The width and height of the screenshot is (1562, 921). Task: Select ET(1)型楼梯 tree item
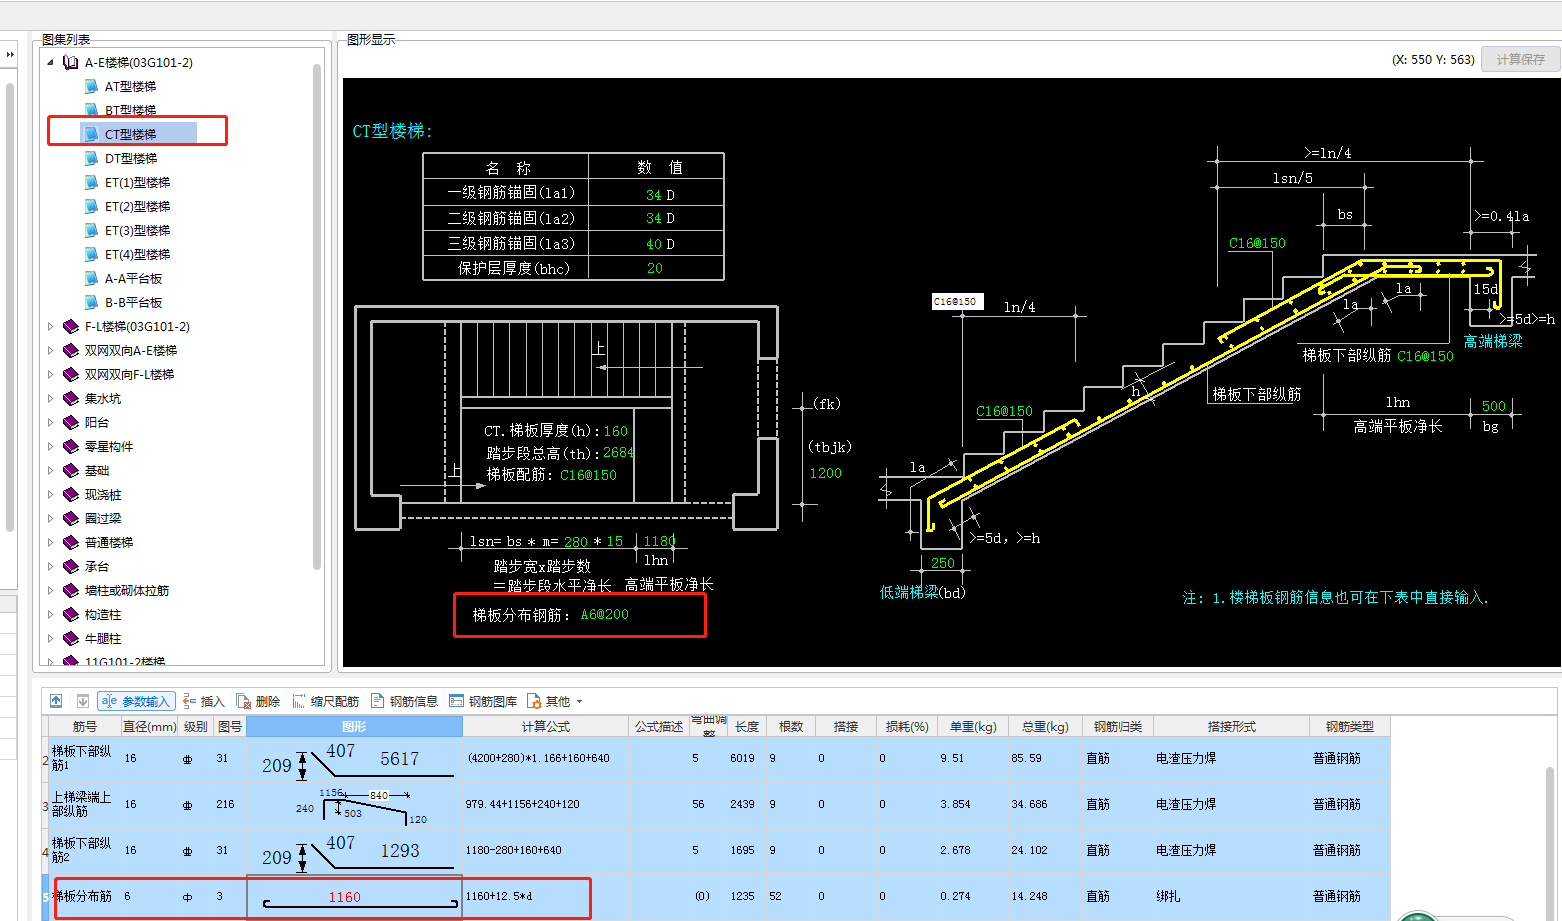pyautogui.click(x=137, y=182)
